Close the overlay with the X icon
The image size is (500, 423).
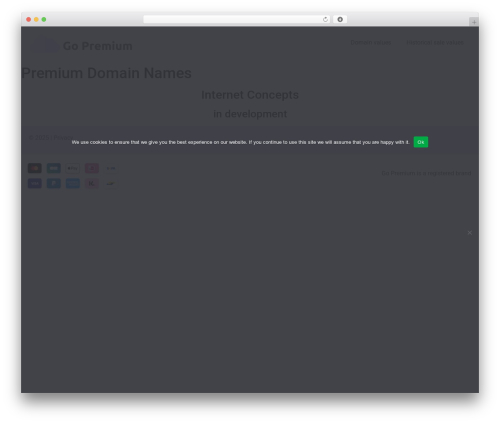(x=470, y=233)
